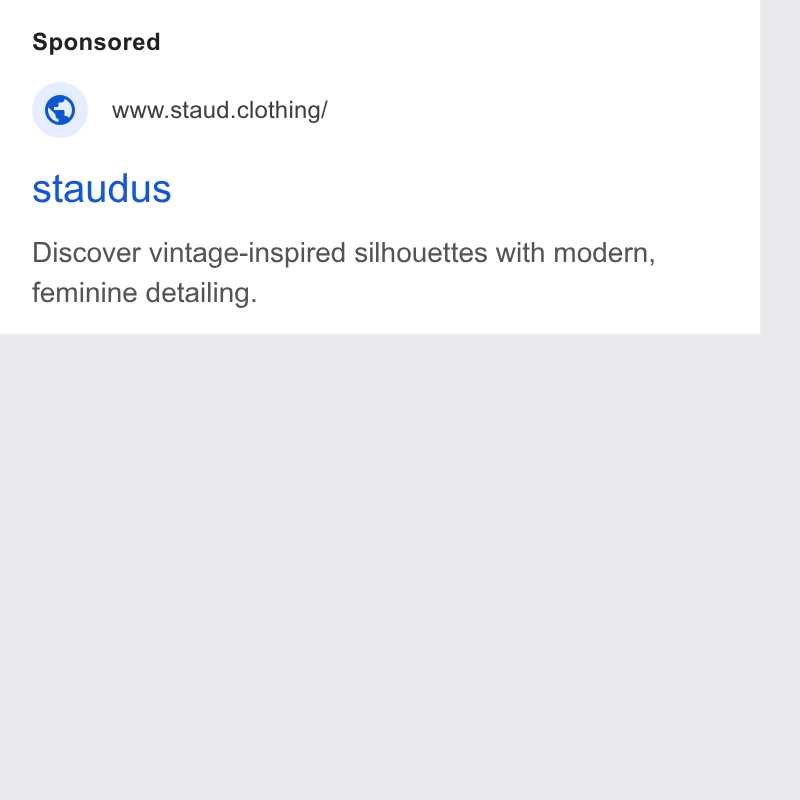This screenshot has width=800, height=800.
Task: Click the word Discover in the description
Action: [86, 253]
